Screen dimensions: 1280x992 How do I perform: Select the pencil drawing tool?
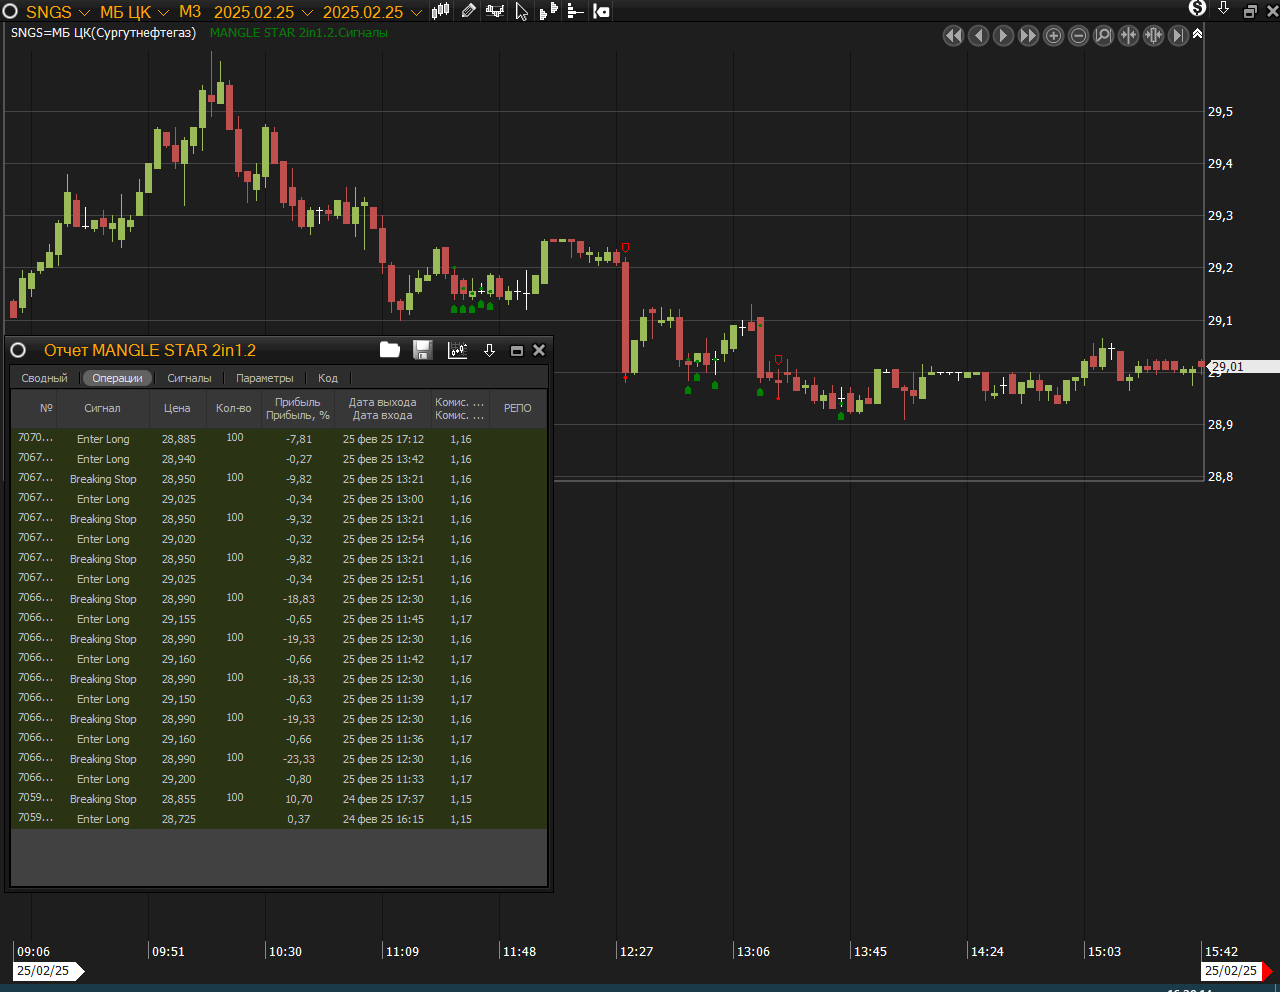point(468,12)
